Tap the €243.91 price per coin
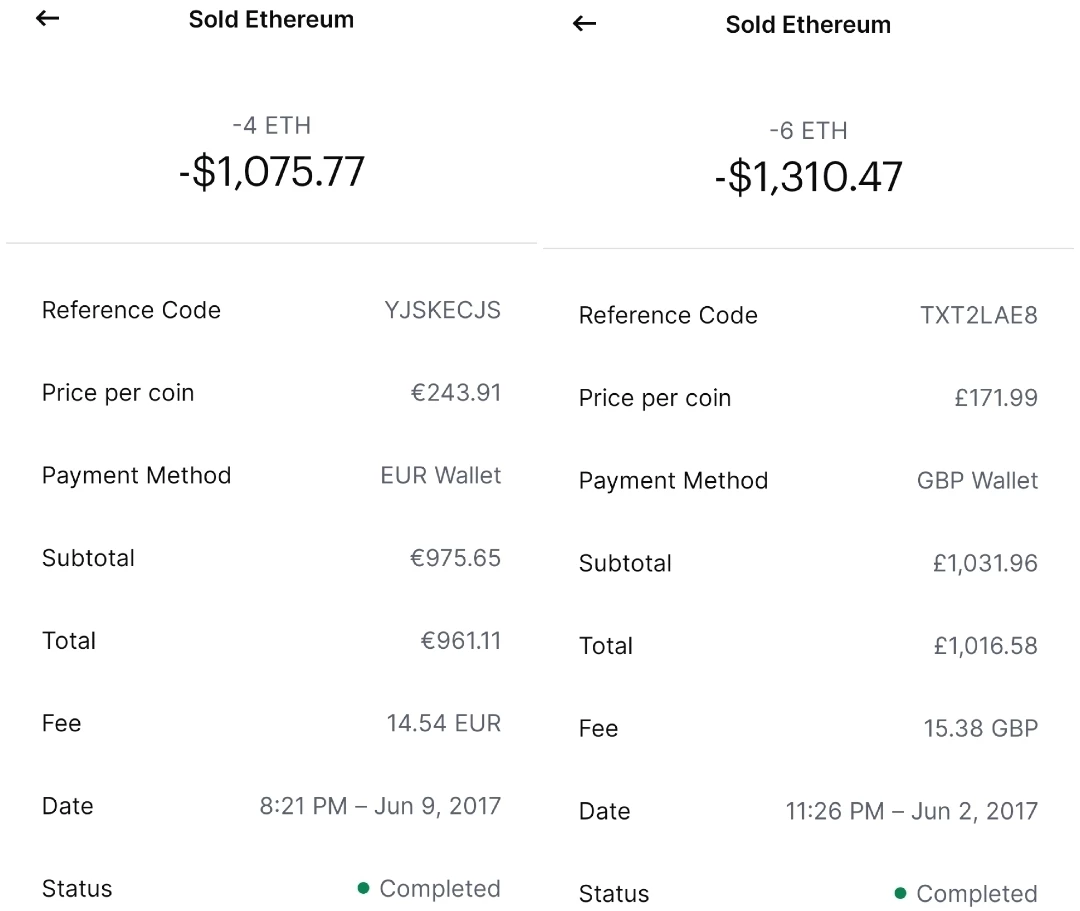Screen dimensions: 1080x911 (x=456, y=393)
